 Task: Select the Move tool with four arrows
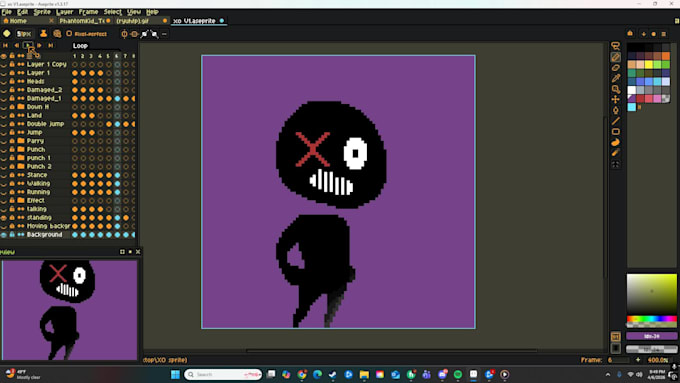(x=615, y=100)
